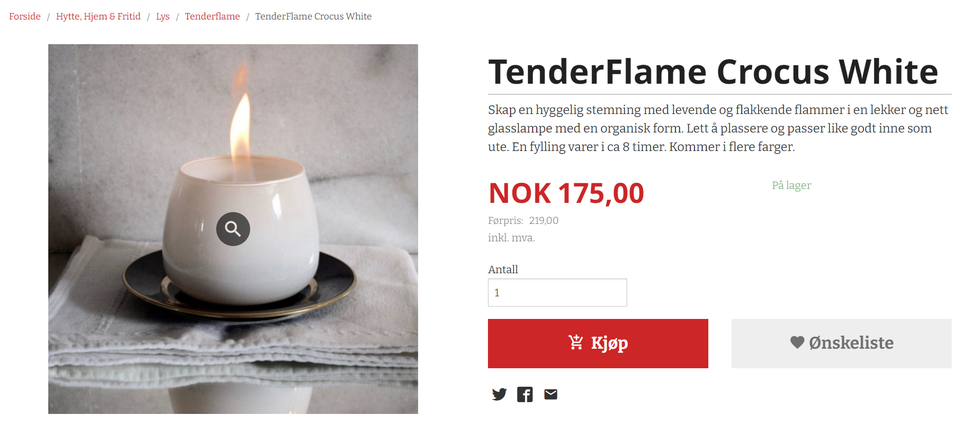Click the heart icon next to Ønskeliste

click(x=797, y=342)
